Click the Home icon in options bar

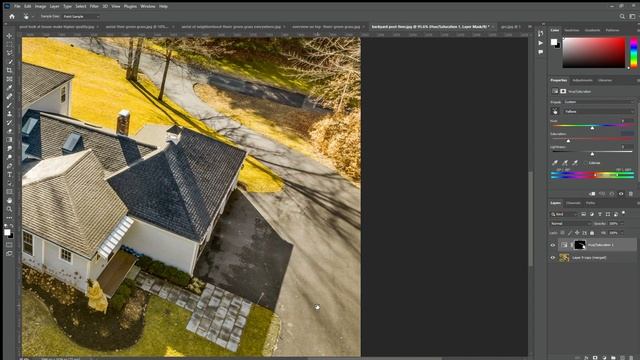[x=12, y=16]
